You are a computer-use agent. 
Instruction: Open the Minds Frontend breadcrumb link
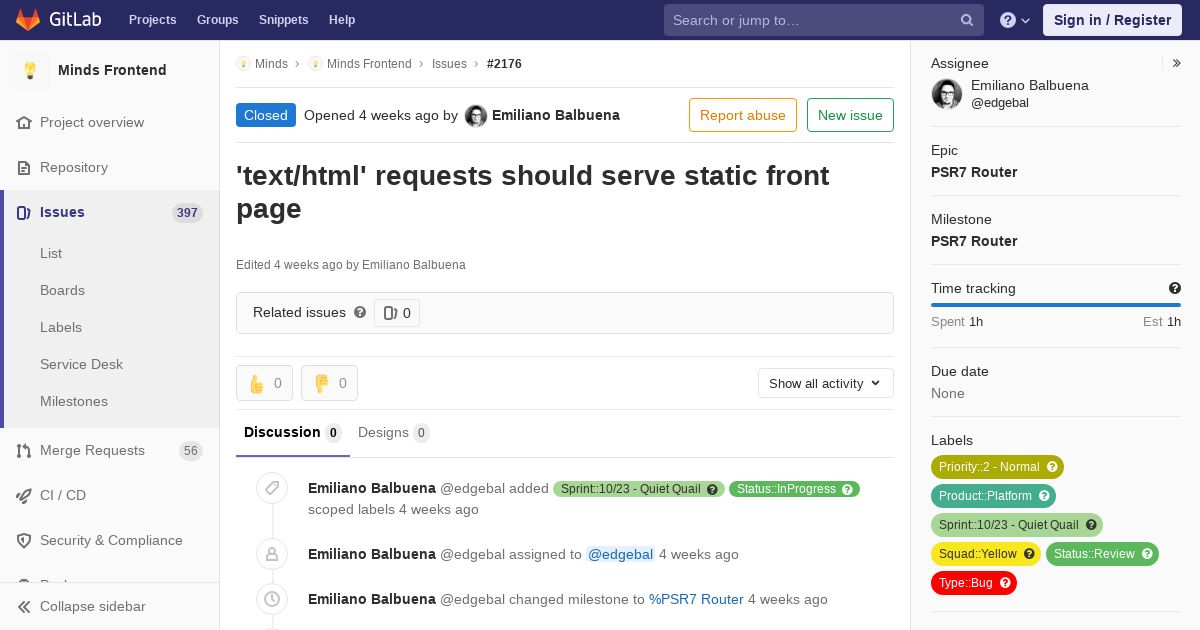click(369, 64)
